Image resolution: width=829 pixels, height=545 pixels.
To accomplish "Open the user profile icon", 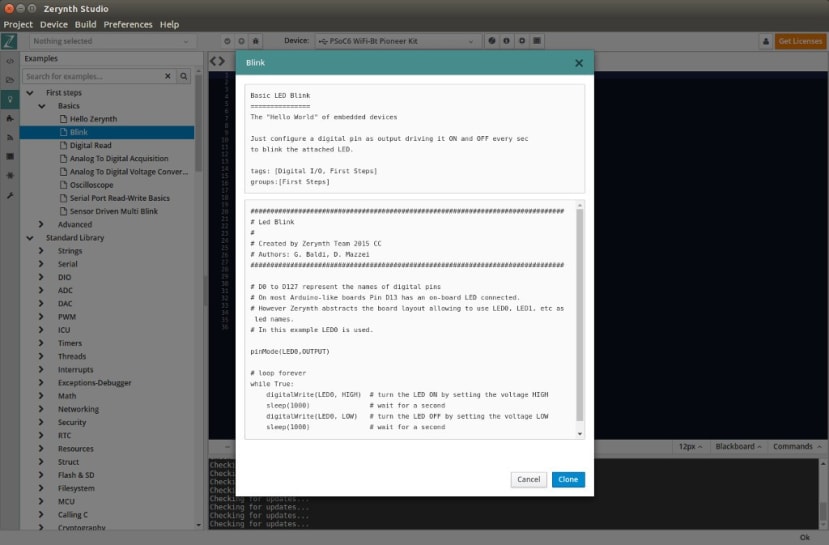I will pyautogui.click(x=766, y=41).
